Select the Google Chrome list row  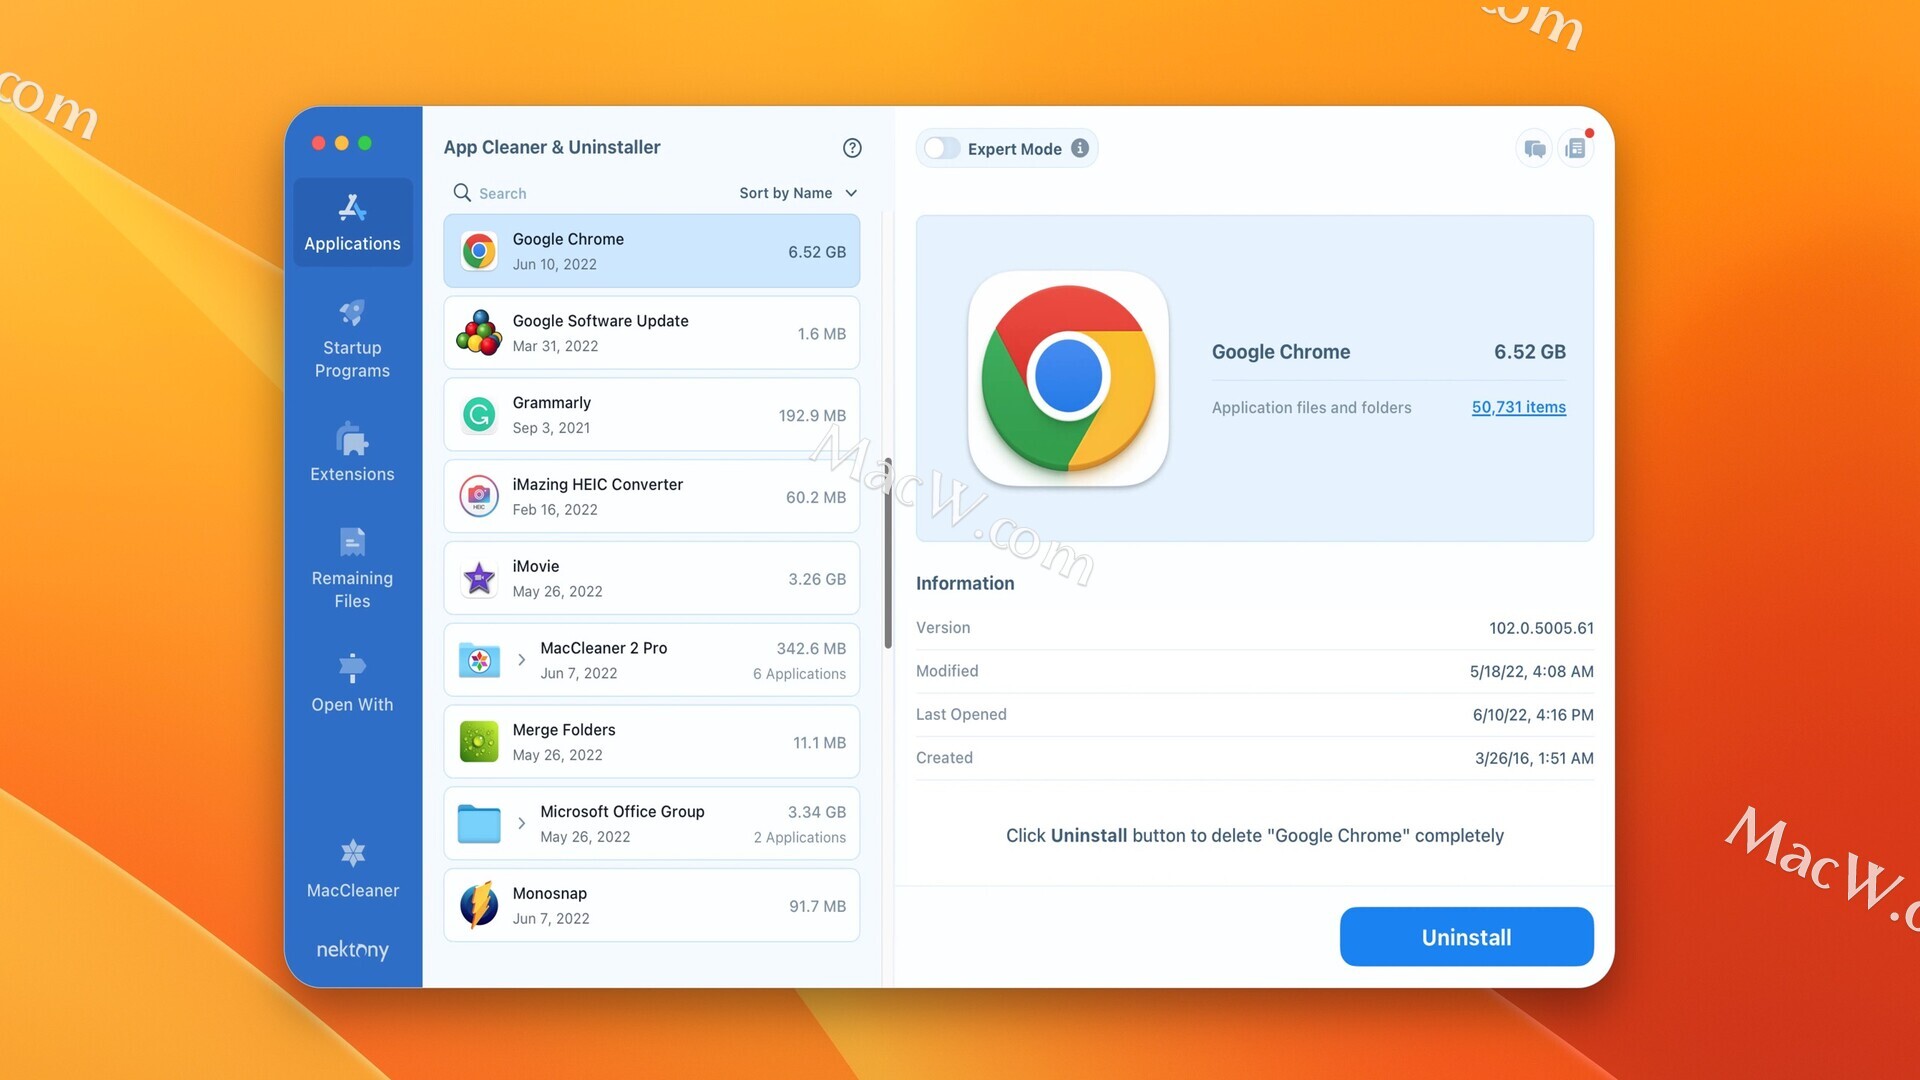(652, 251)
